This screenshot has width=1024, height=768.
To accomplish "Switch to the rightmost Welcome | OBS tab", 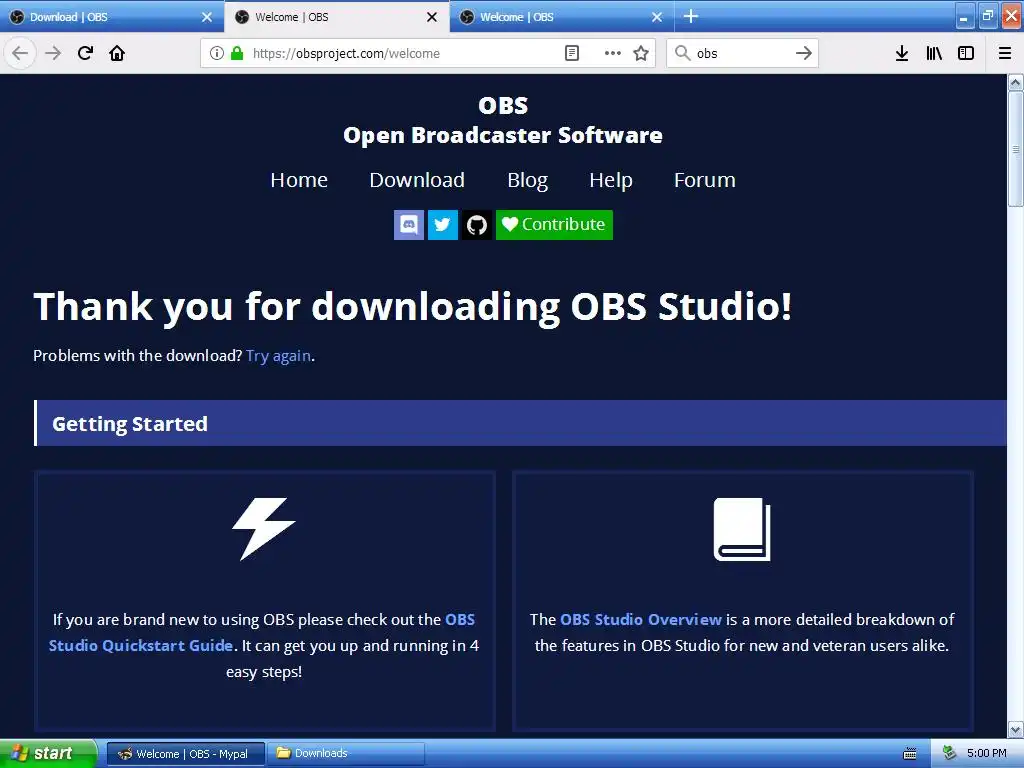I will coord(562,17).
